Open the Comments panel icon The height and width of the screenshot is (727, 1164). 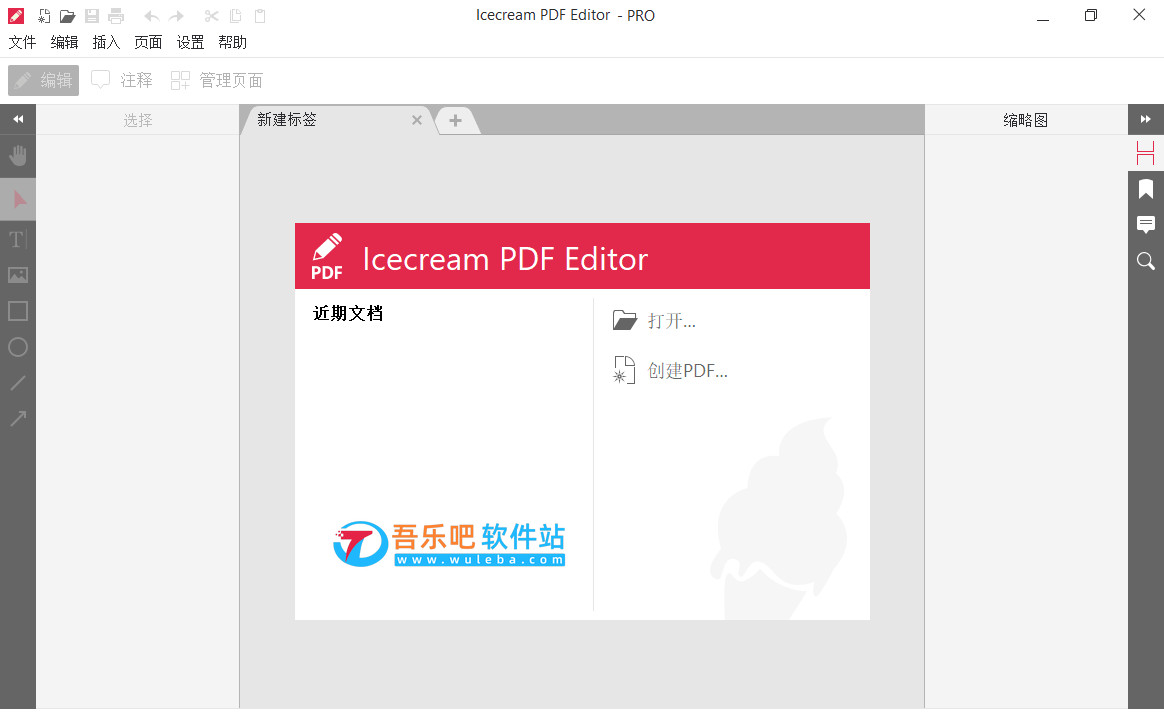1145,224
